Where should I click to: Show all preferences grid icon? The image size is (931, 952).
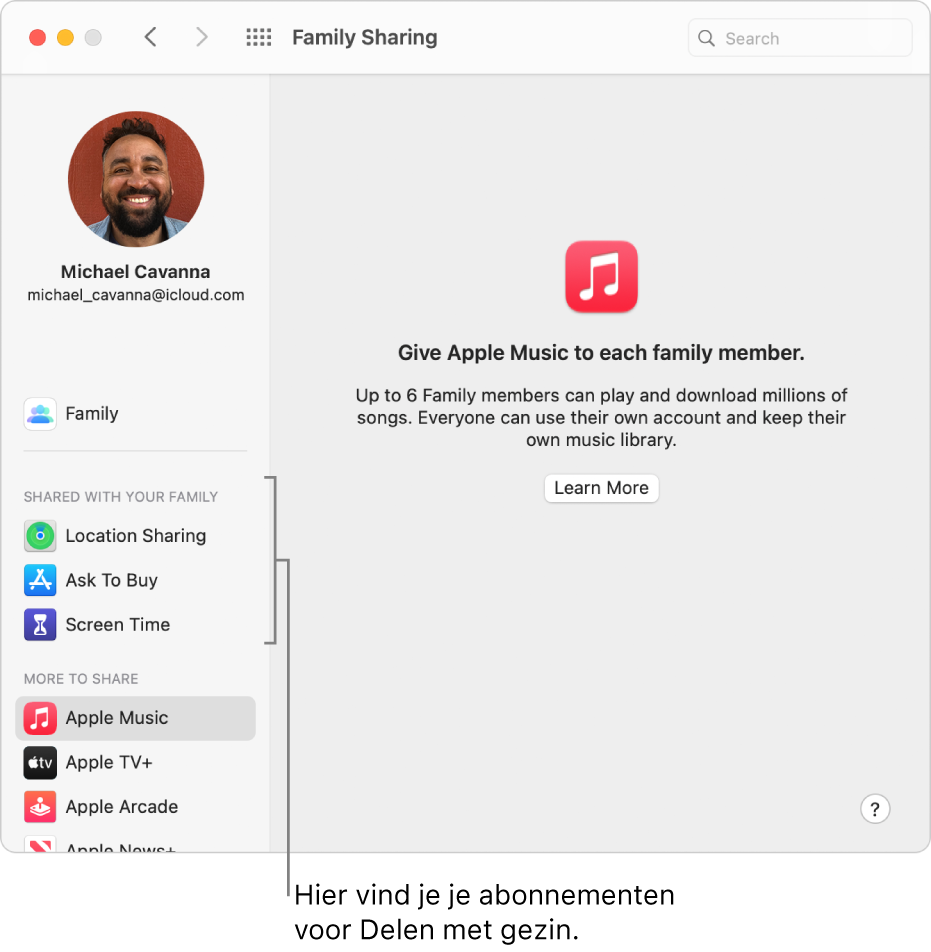[x=259, y=38]
